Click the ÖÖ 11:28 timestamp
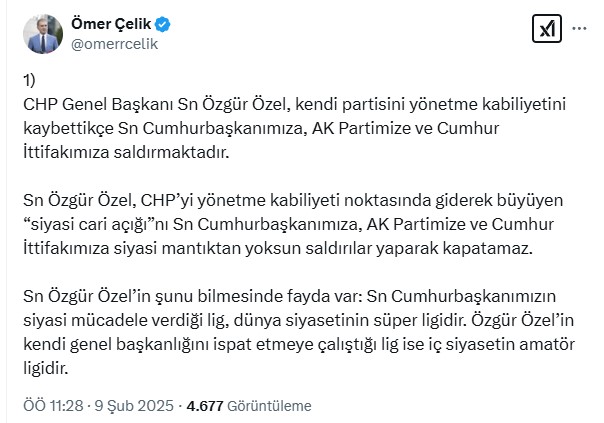The height and width of the screenshot is (423, 604). click(x=53, y=406)
